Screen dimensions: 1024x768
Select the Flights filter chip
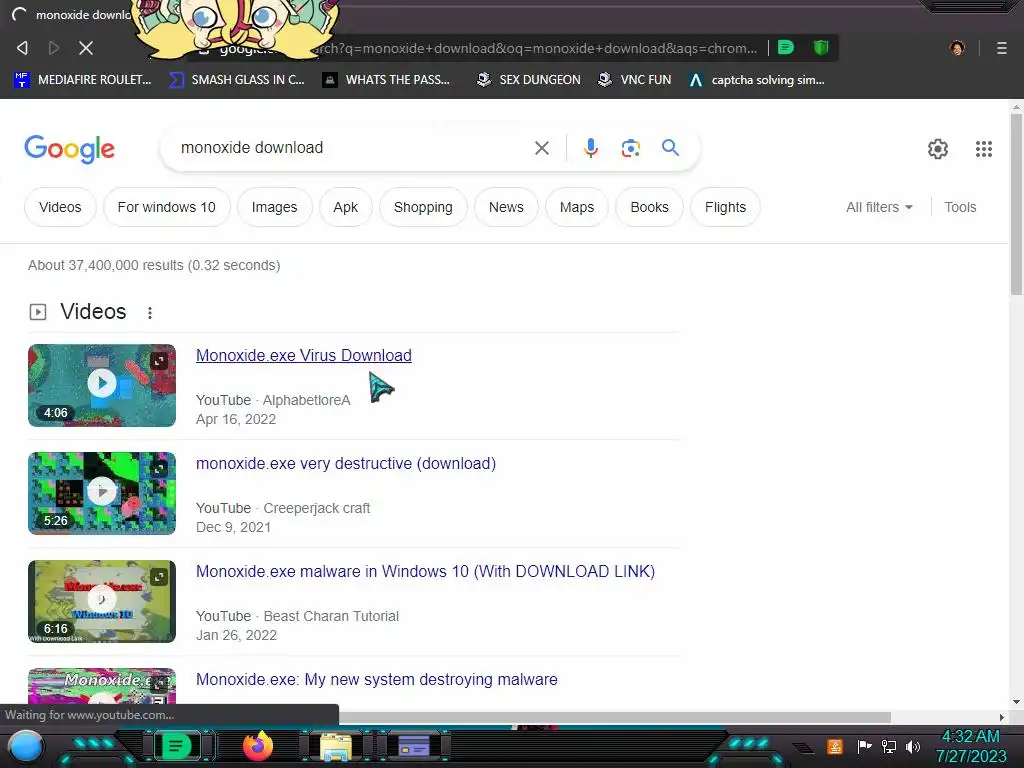(x=725, y=207)
